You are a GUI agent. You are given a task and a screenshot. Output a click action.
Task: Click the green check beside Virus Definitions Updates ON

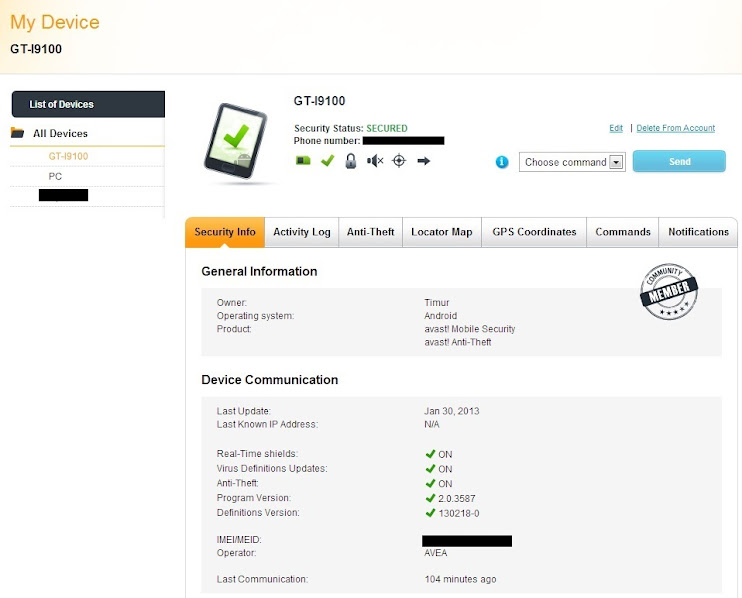430,469
